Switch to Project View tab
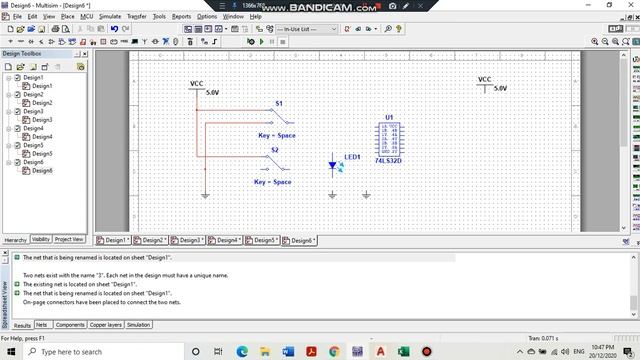Image resolution: width=640 pixels, height=360 pixels. [69, 240]
